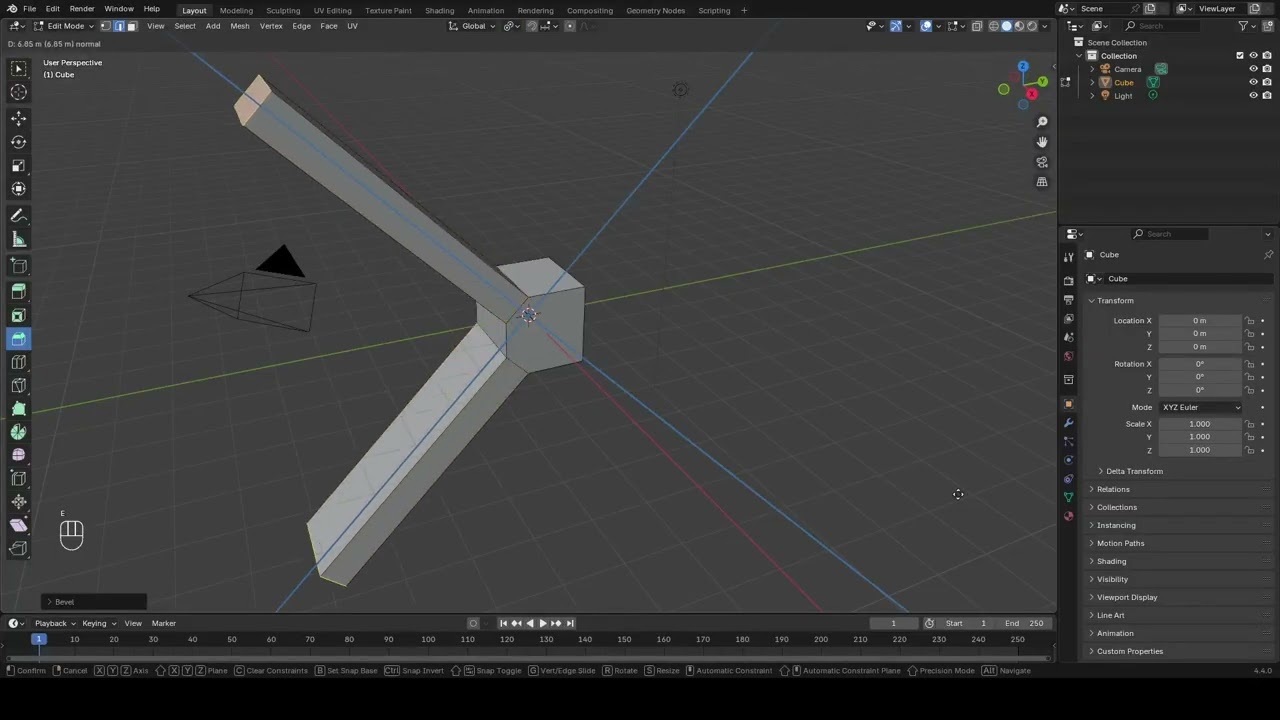Screen dimensions: 1280x720
Task: Select the Poly Build tool
Action: pyautogui.click(x=18, y=409)
